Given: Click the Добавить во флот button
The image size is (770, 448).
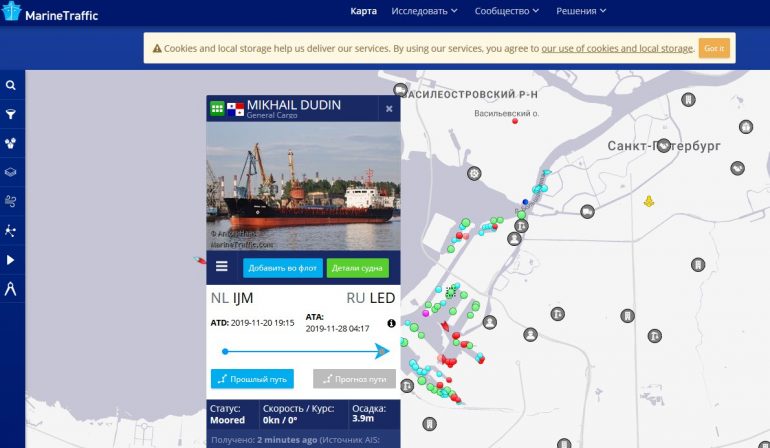Looking at the screenshot, I should click(x=283, y=268).
